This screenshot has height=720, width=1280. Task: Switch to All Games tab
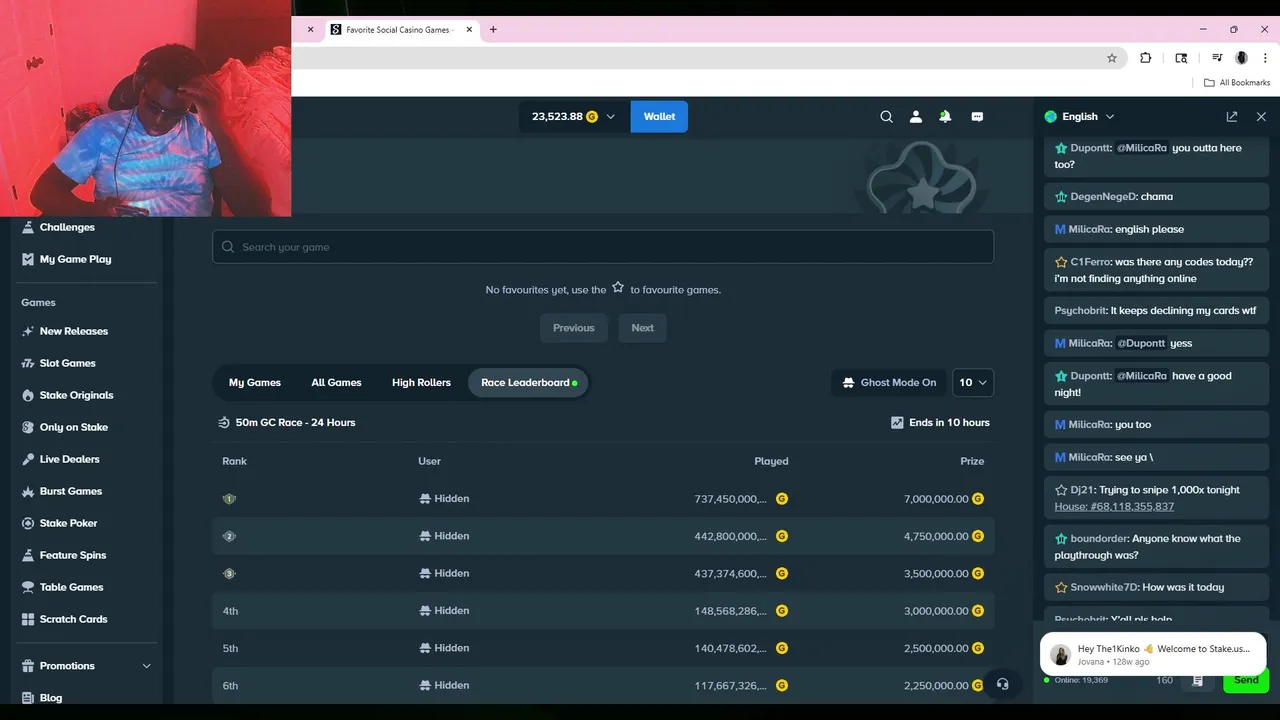pyautogui.click(x=336, y=383)
